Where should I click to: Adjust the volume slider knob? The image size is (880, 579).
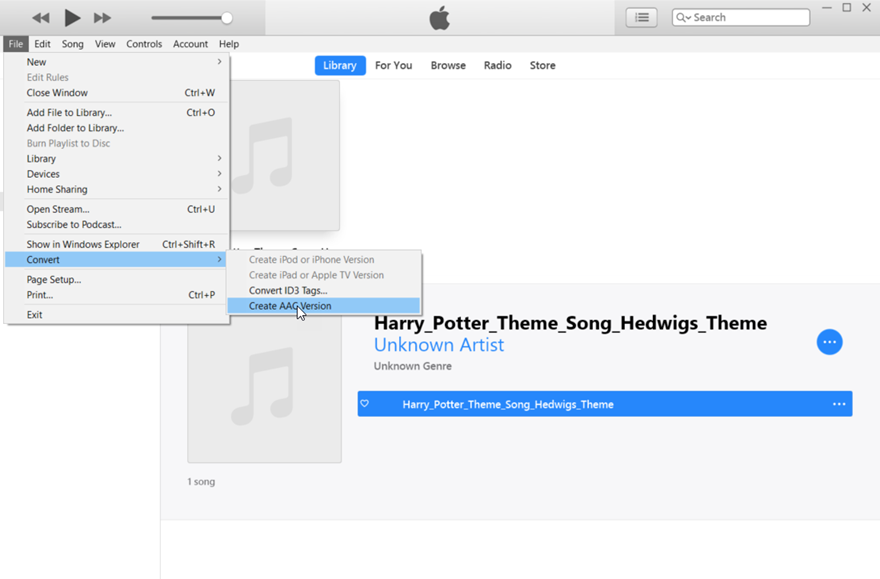tap(227, 18)
